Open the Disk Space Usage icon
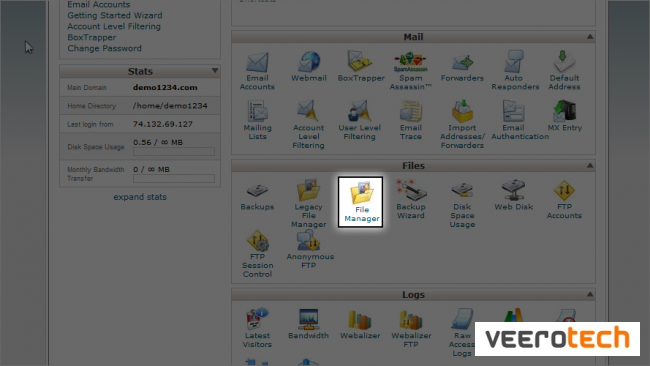This screenshot has width=650, height=366. tap(462, 204)
